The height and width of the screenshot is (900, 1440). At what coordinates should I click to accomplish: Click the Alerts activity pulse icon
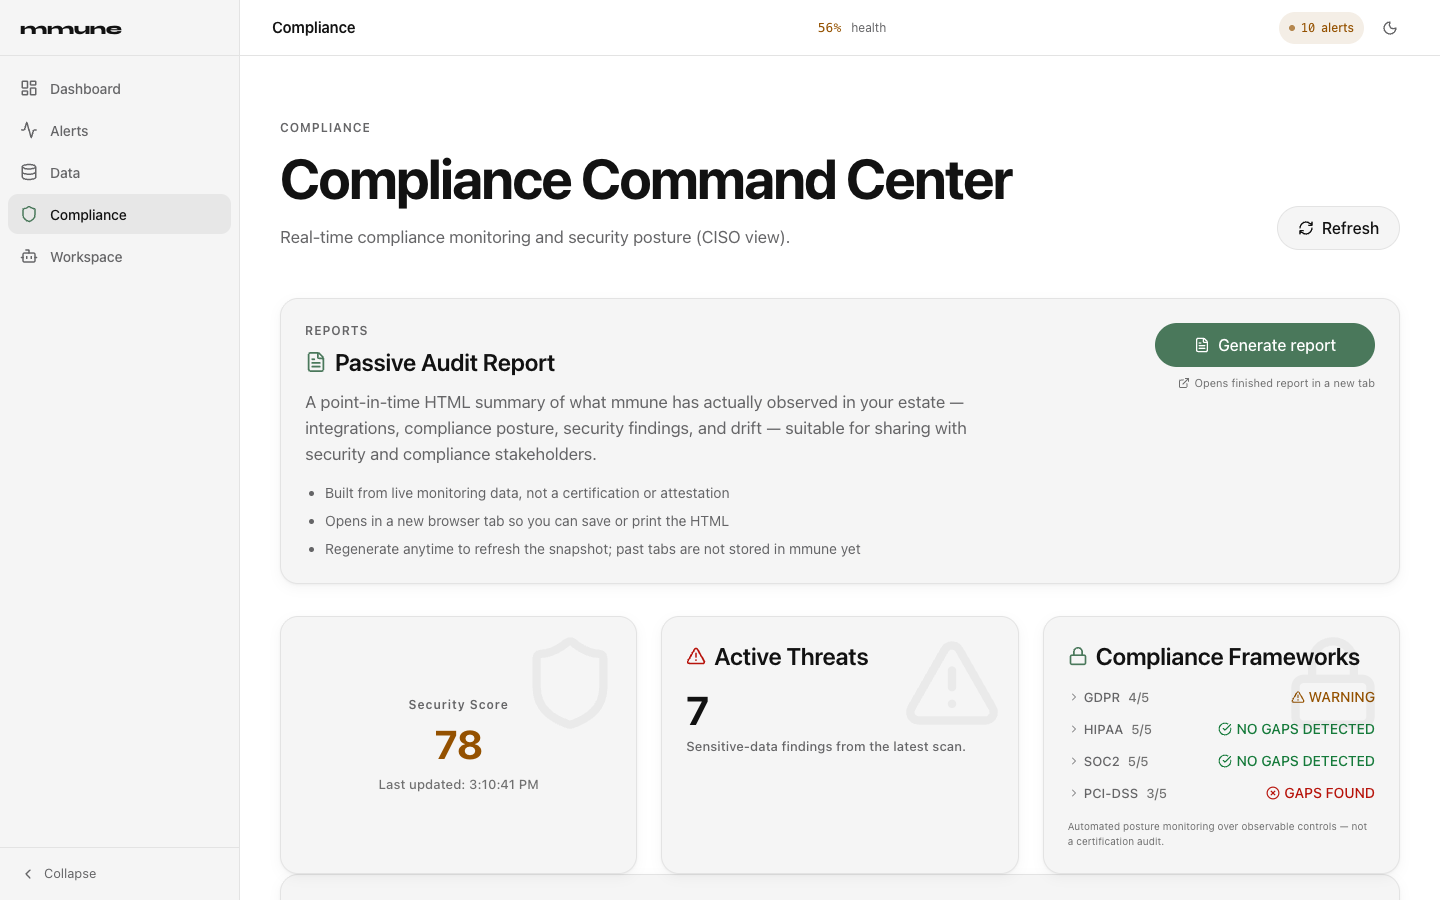click(x=29, y=130)
